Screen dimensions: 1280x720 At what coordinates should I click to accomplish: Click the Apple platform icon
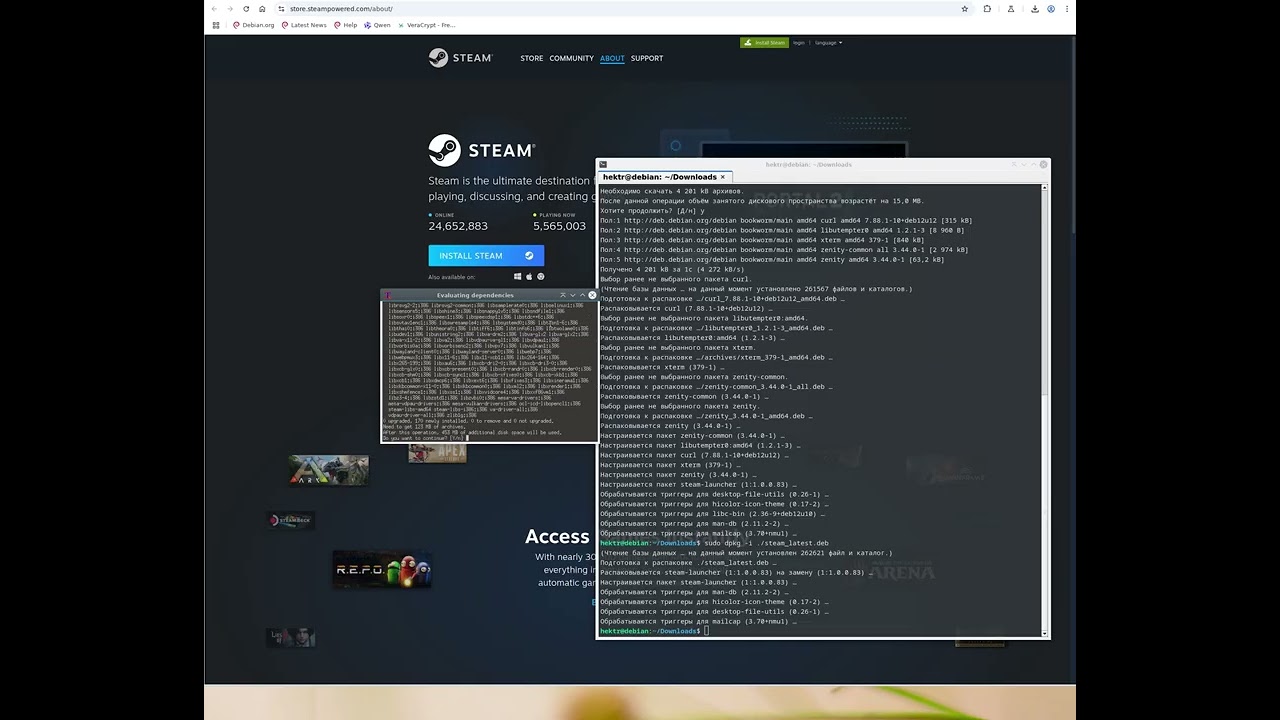[x=529, y=277]
